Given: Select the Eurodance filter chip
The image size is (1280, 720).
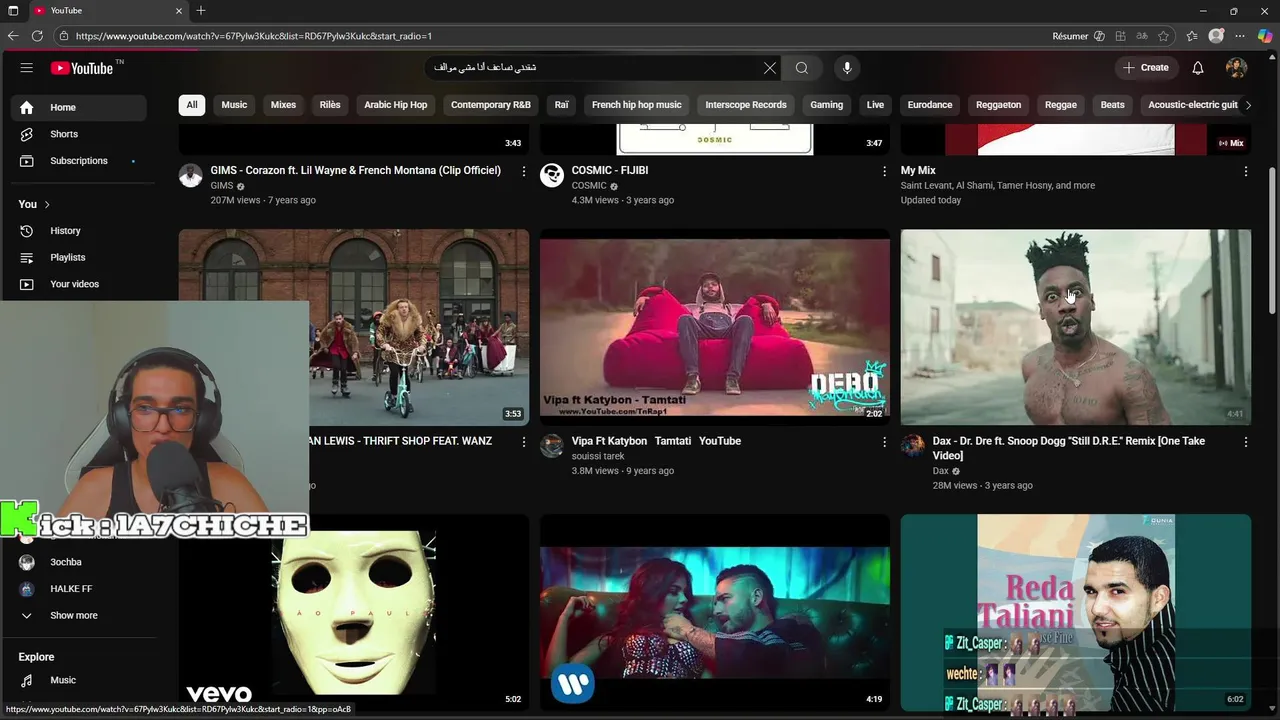Looking at the screenshot, I should pos(930,105).
